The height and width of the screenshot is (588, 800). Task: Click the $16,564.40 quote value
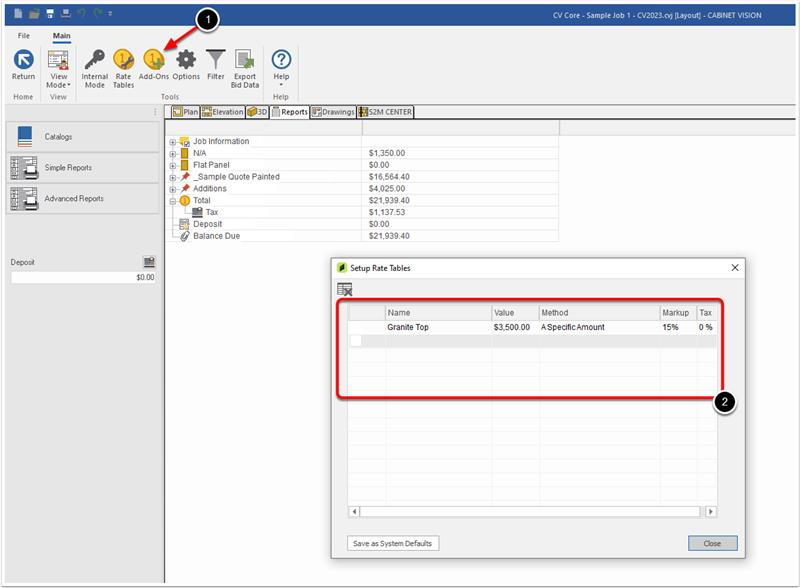[x=389, y=177]
